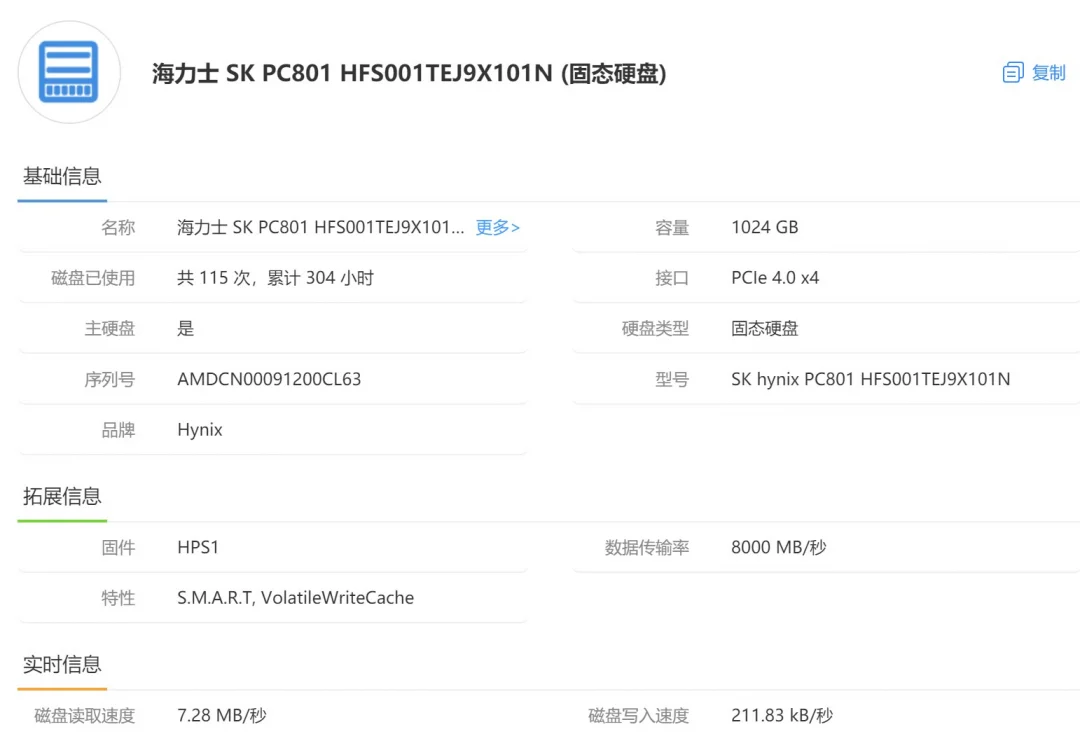Screen dimensions: 1080x734
Task: Click the serial number AMDCN00091200CL63
Action: (269, 379)
